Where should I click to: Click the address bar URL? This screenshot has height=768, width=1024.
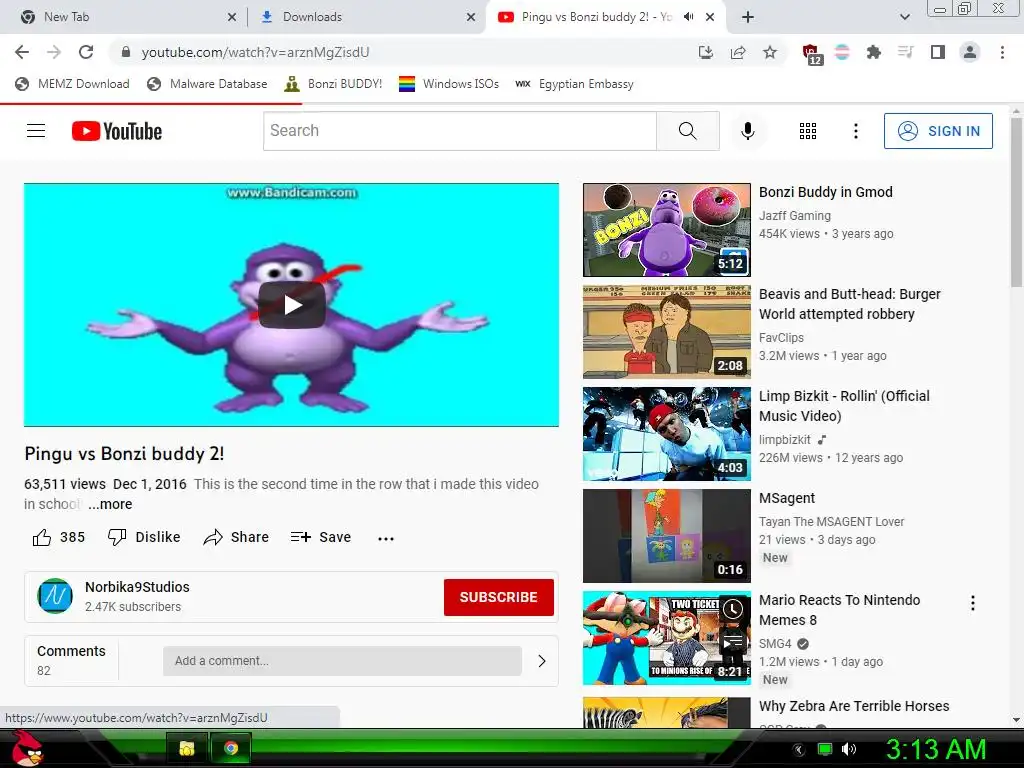(255, 52)
